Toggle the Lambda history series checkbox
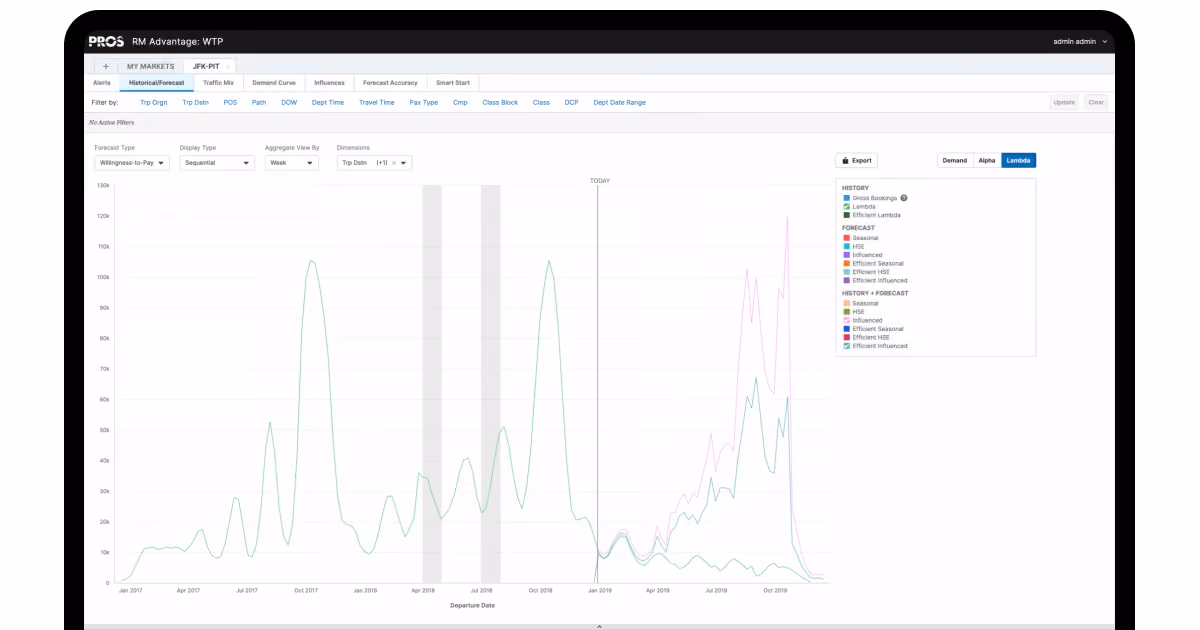The width and height of the screenshot is (1200, 630). [x=846, y=207]
